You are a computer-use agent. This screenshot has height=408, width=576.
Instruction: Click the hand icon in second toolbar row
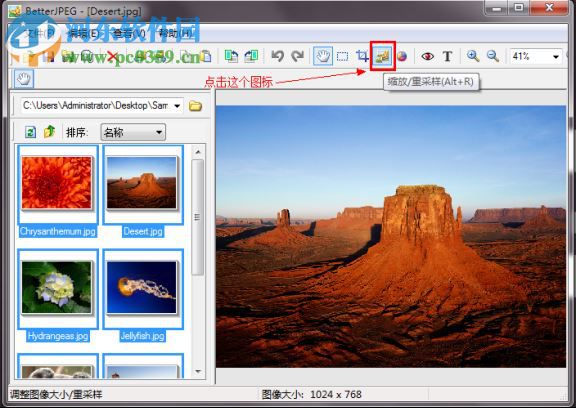(24, 79)
